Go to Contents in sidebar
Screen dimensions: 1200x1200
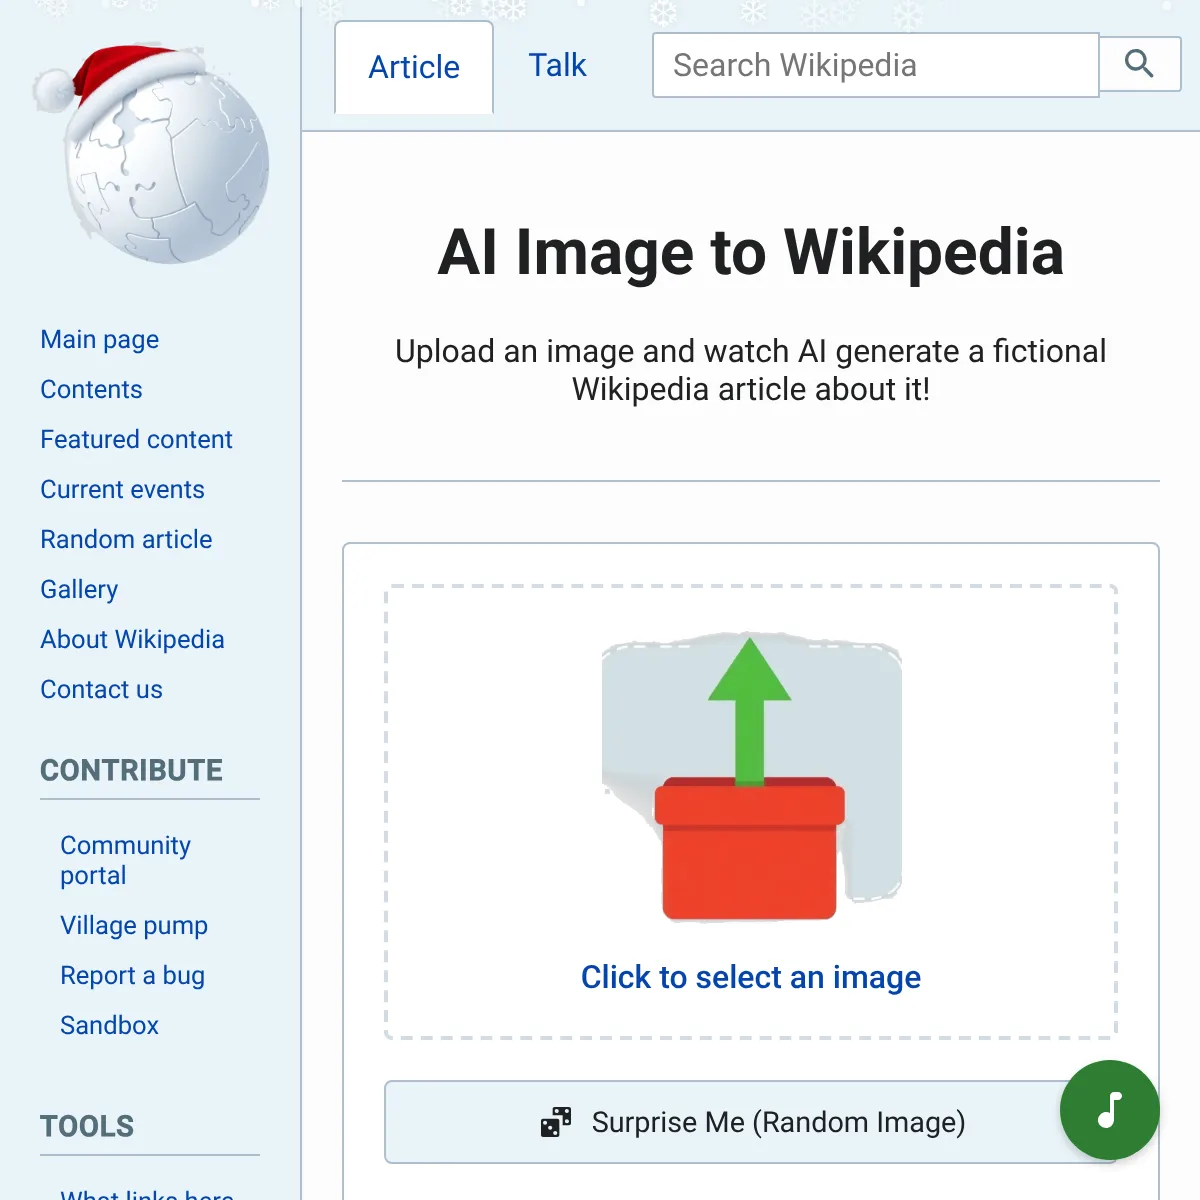pyautogui.click(x=91, y=389)
